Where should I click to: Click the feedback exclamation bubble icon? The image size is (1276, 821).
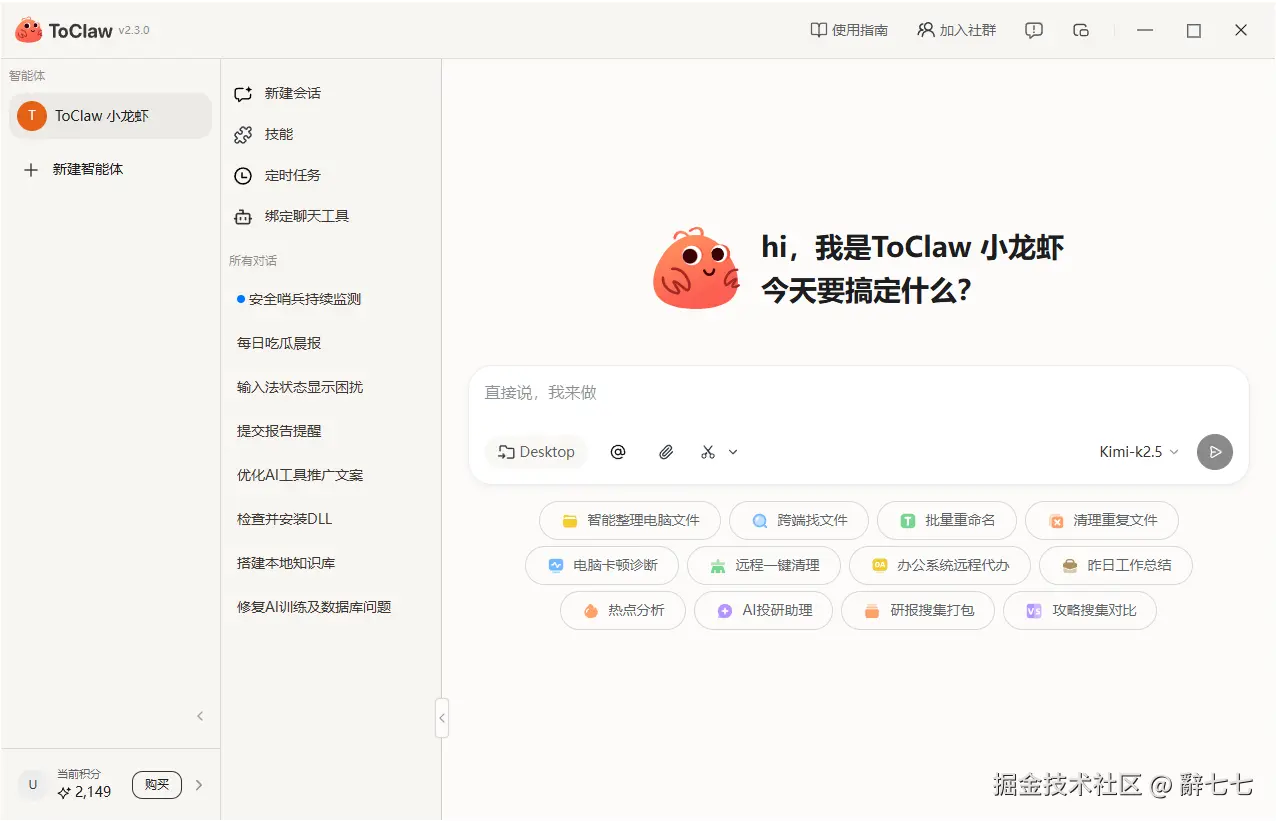(x=1034, y=30)
